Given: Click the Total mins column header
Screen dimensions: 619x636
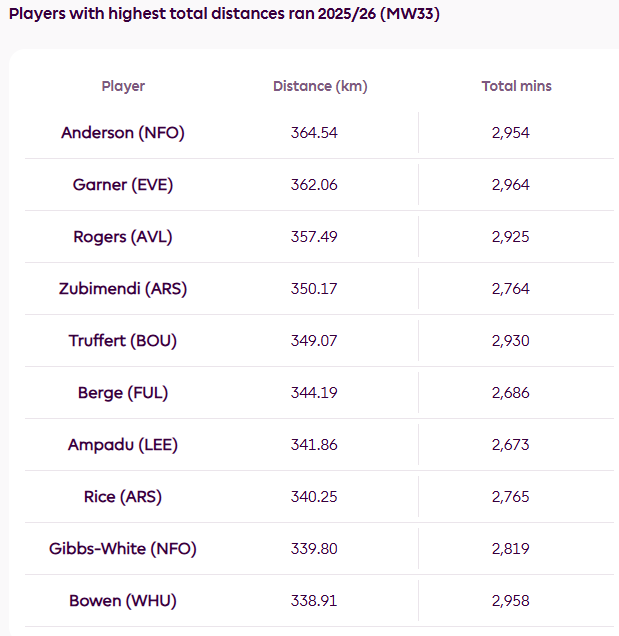Looking at the screenshot, I should 516,86.
